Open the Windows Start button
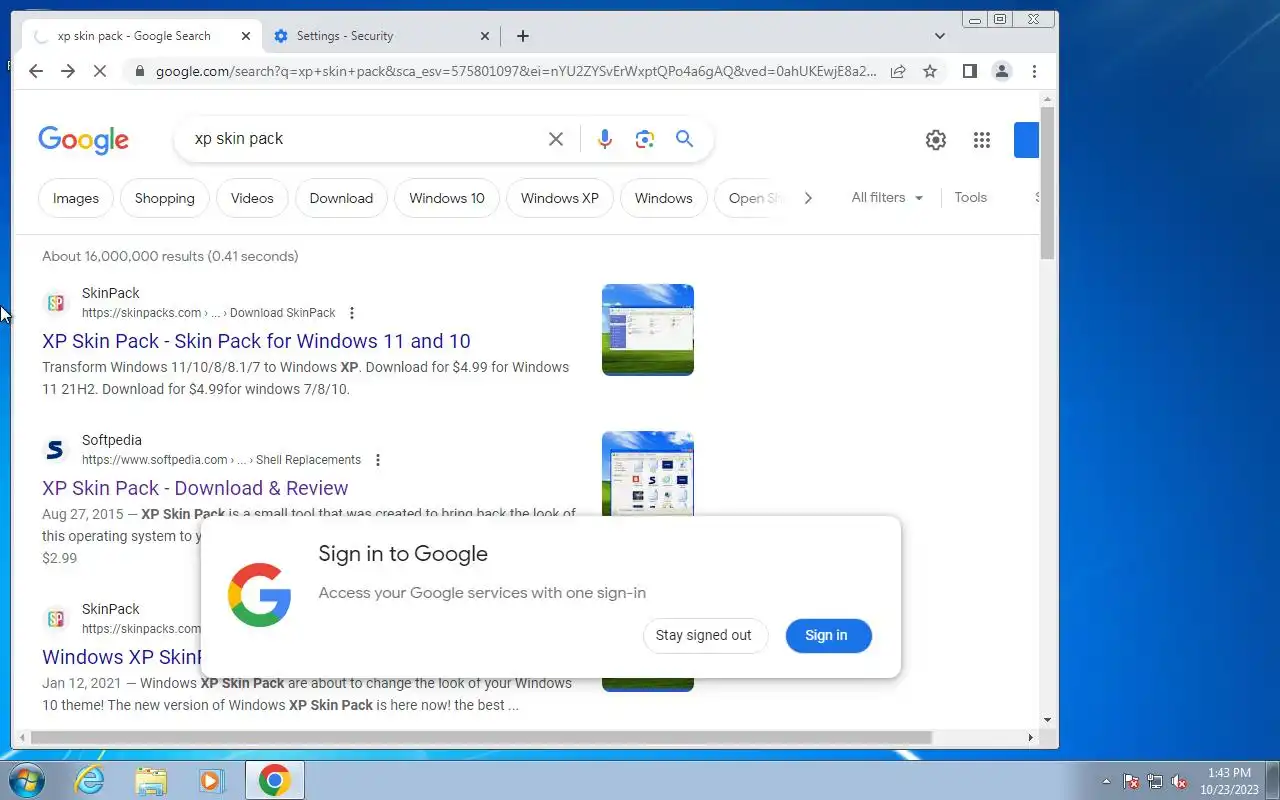The height and width of the screenshot is (800, 1280). click(25, 780)
